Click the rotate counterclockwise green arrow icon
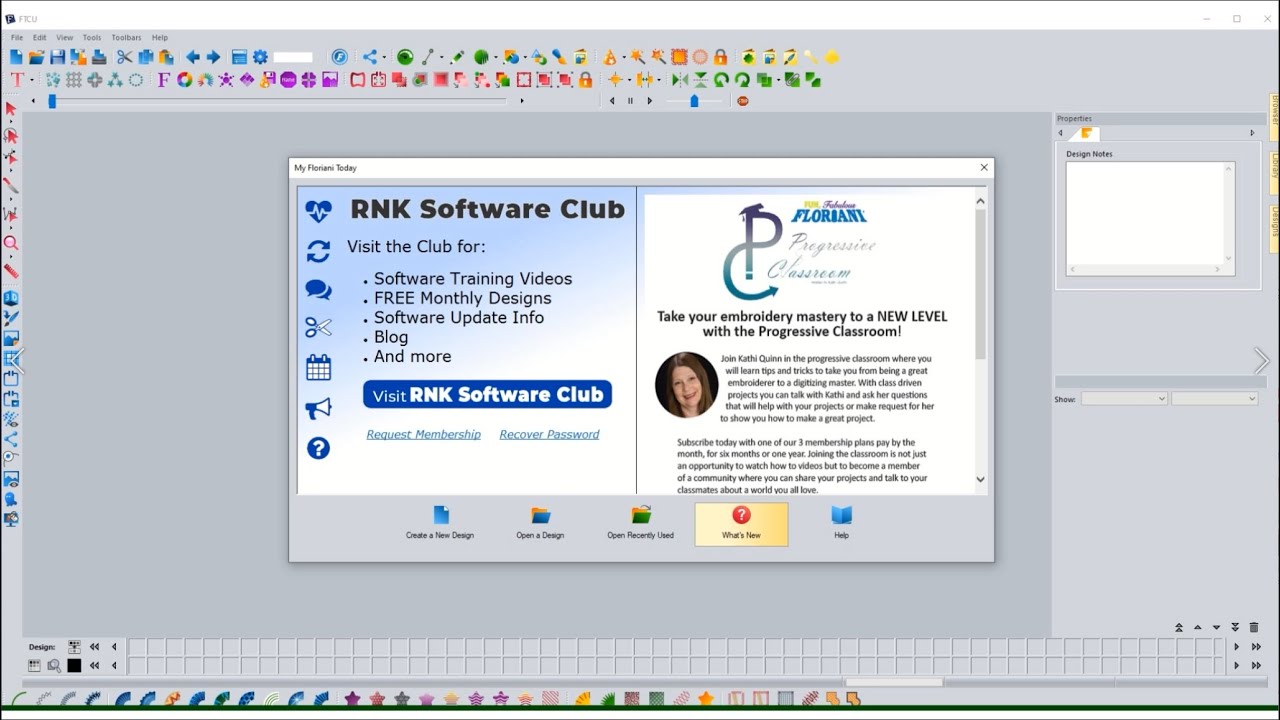1280x720 pixels. pyautogui.click(x=721, y=80)
